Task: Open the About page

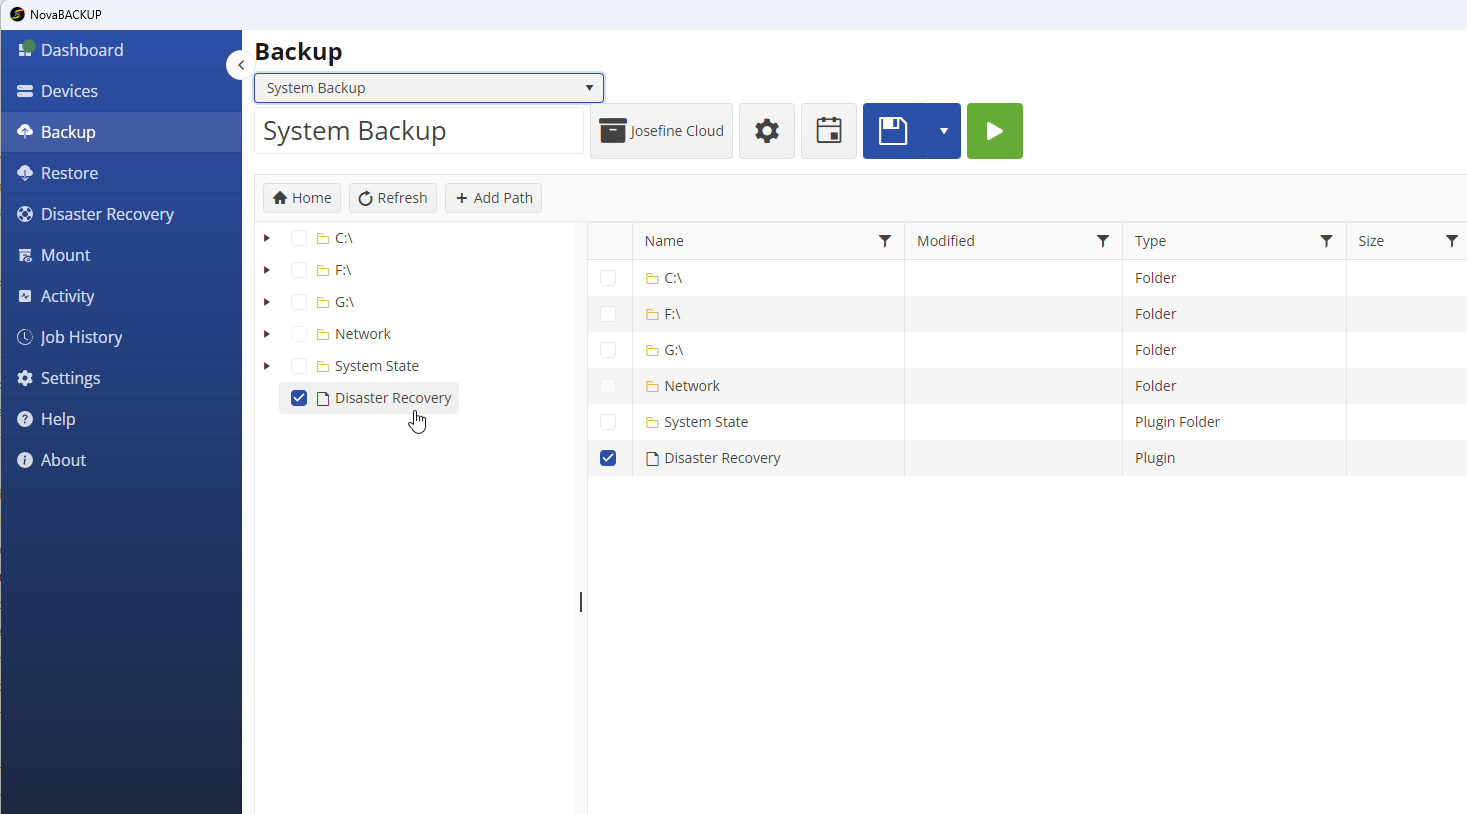Action: 121,460
